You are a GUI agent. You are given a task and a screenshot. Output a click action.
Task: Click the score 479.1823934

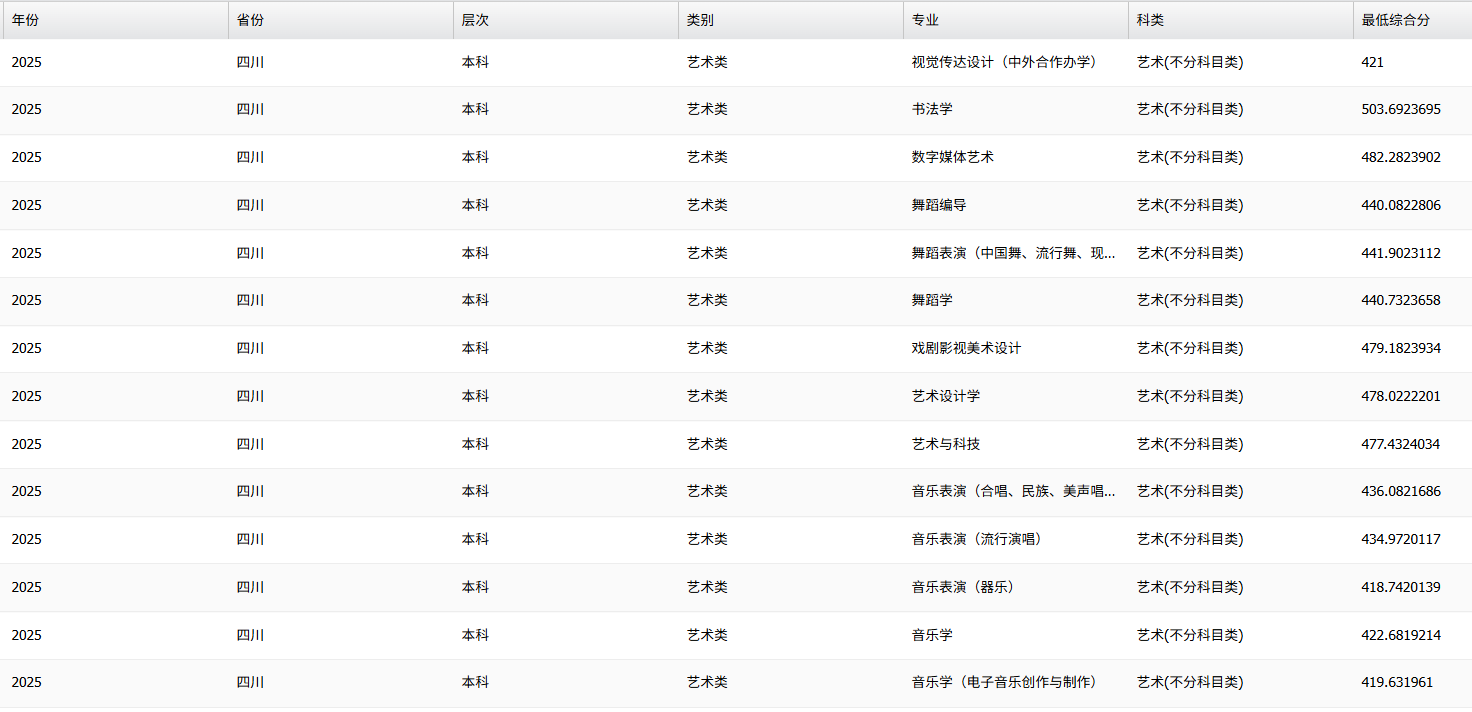point(1401,348)
